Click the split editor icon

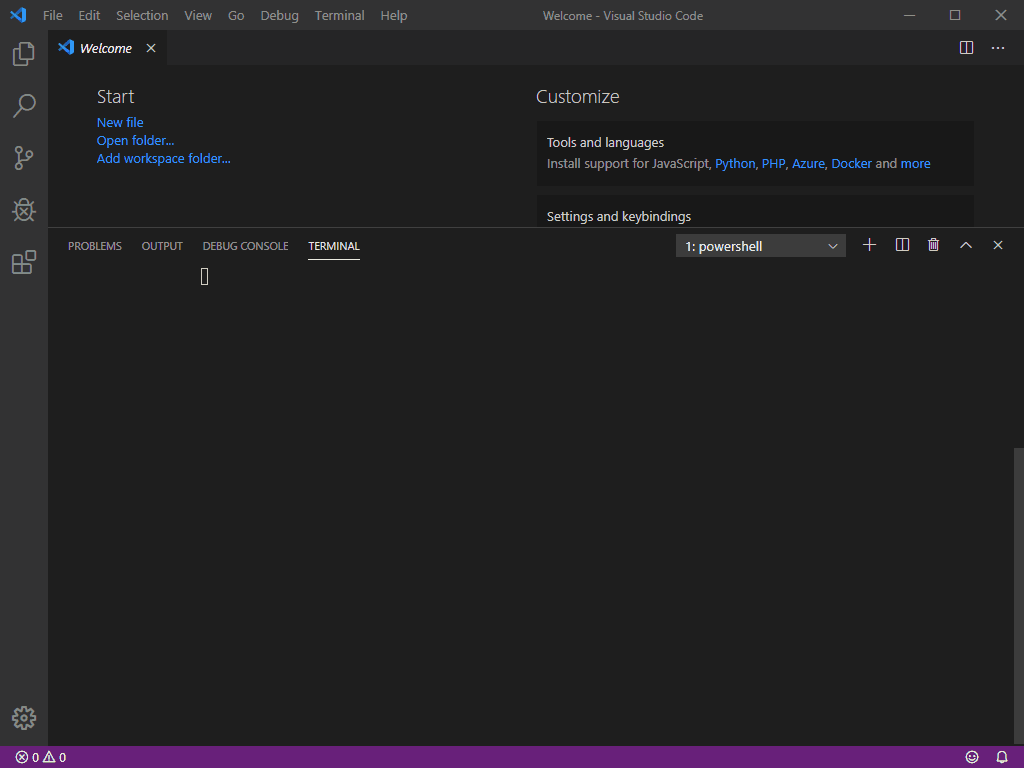pyautogui.click(x=967, y=48)
